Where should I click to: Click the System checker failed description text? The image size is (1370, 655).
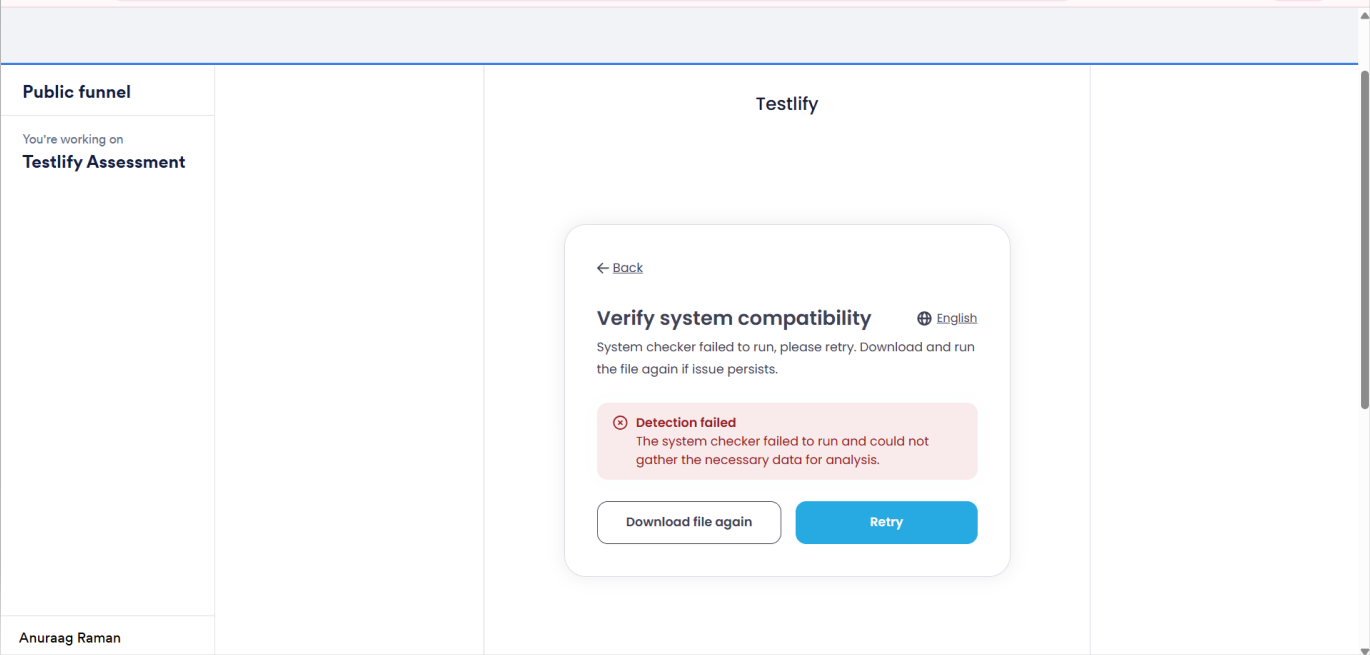[x=786, y=358]
